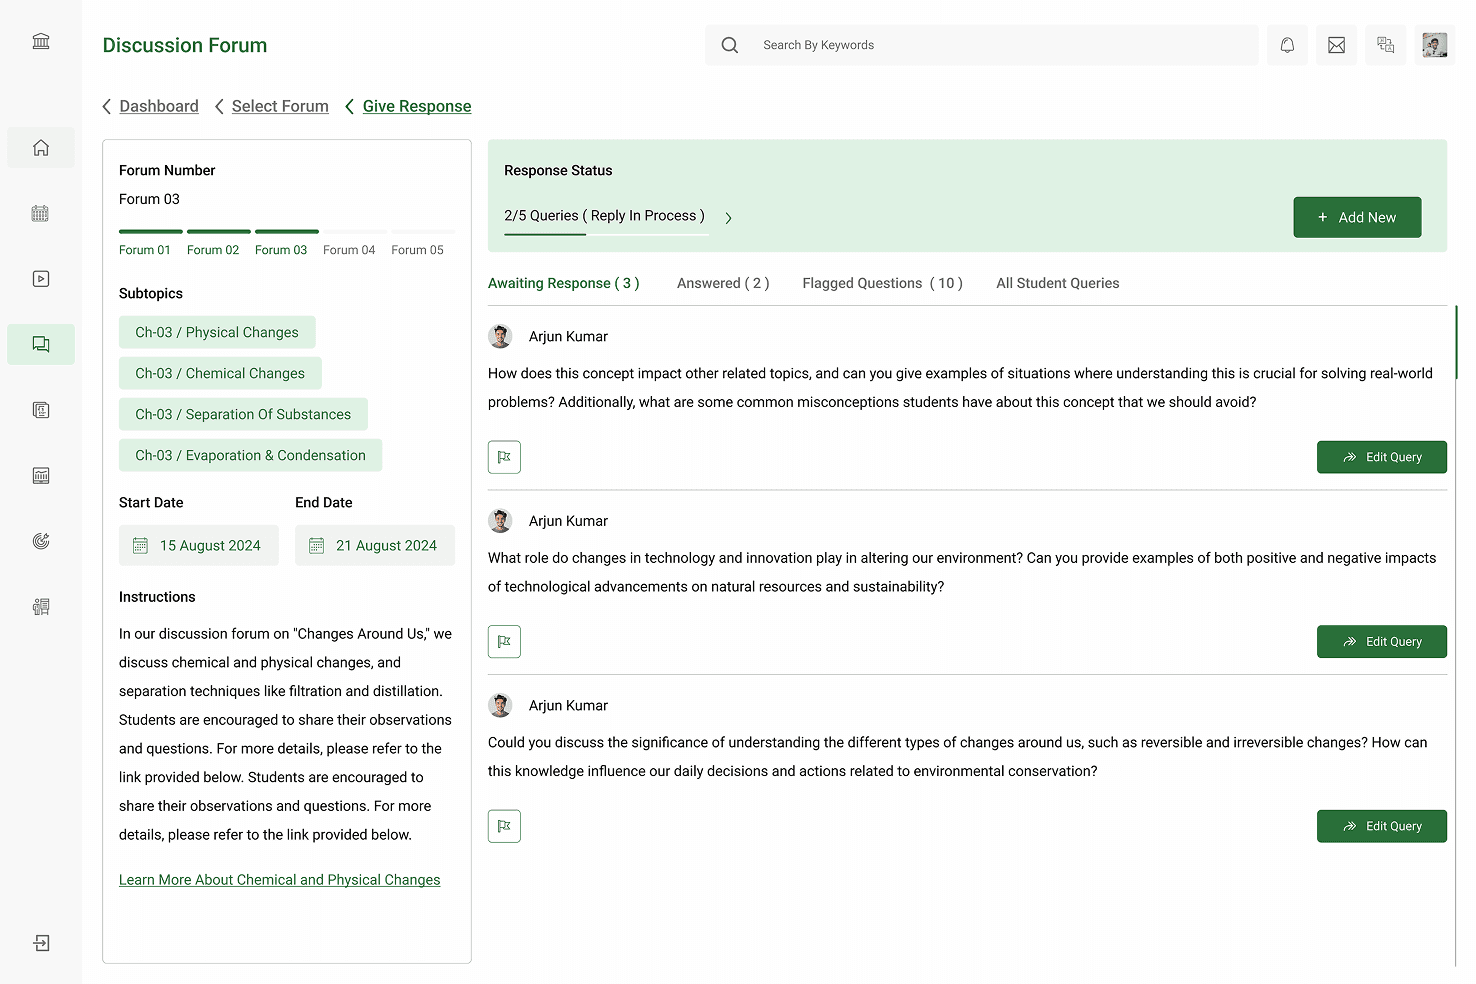Open the home icon in sidebar
Image resolution: width=1476 pixels, height=984 pixels.
[41, 148]
